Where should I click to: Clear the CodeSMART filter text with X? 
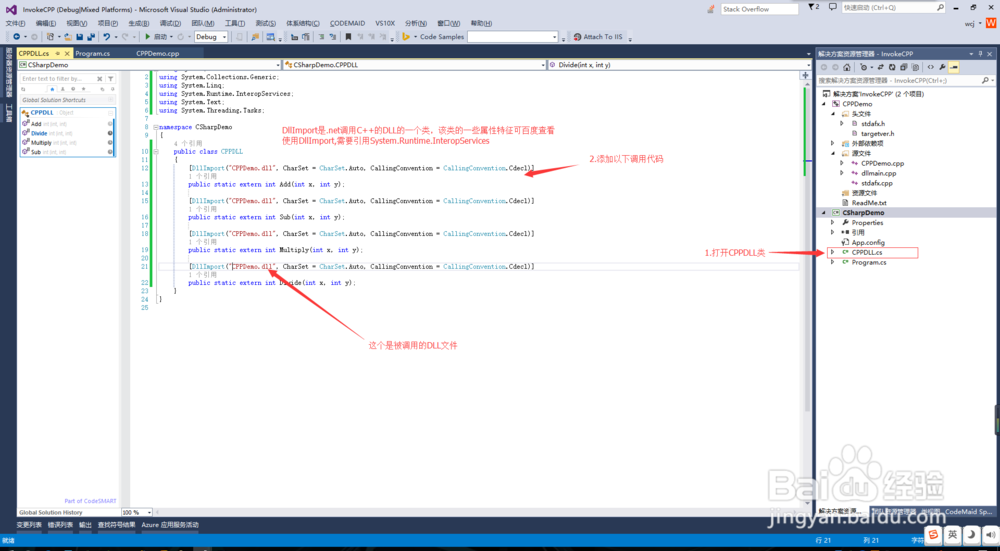(x=99, y=78)
